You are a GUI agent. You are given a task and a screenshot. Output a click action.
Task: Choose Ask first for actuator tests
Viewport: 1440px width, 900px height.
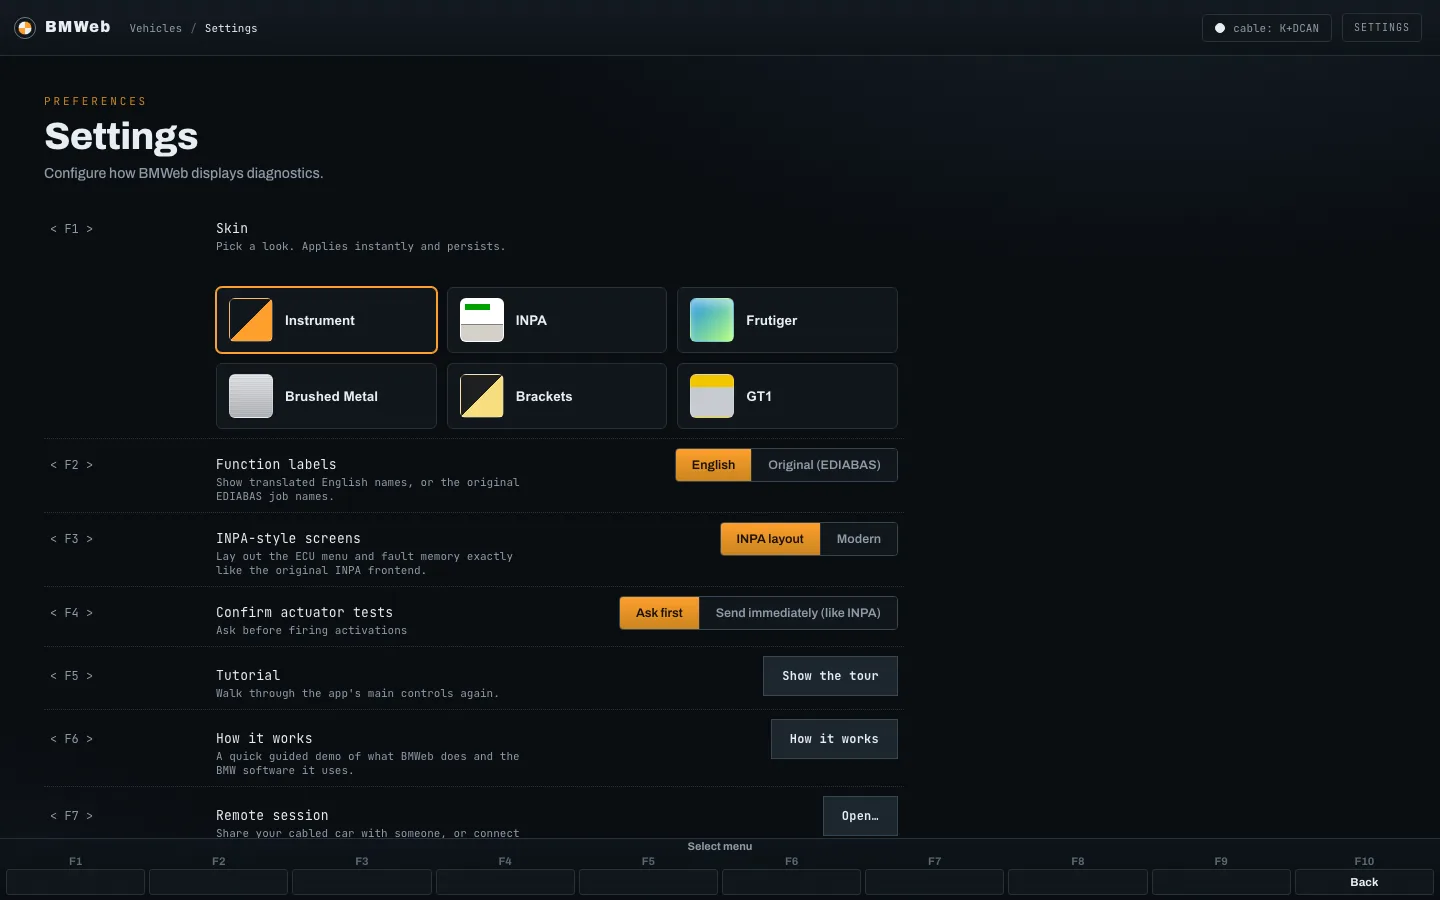click(660, 613)
